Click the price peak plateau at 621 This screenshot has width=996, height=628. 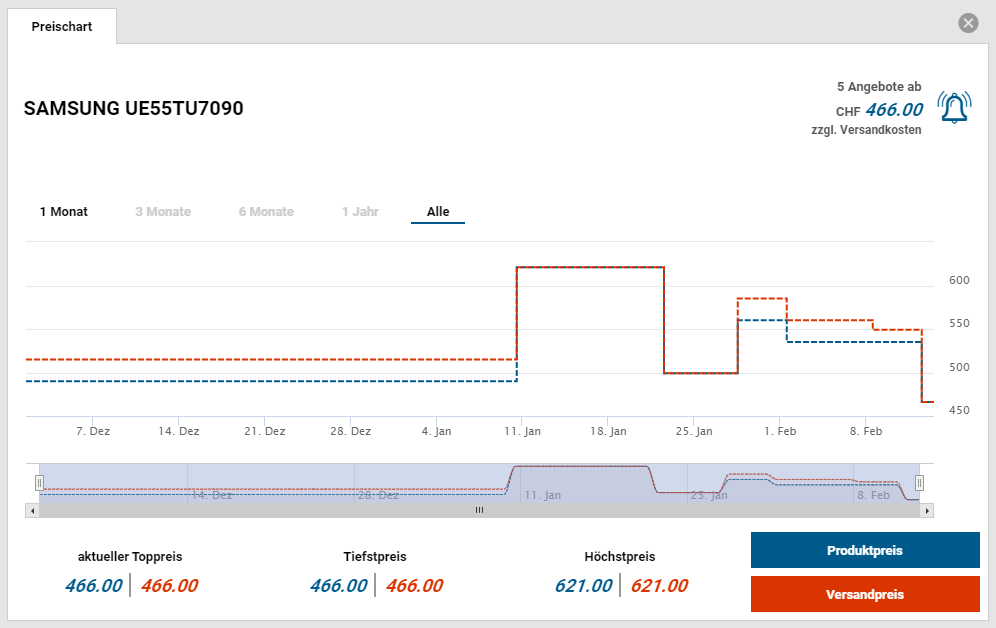pyautogui.click(x=590, y=267)
